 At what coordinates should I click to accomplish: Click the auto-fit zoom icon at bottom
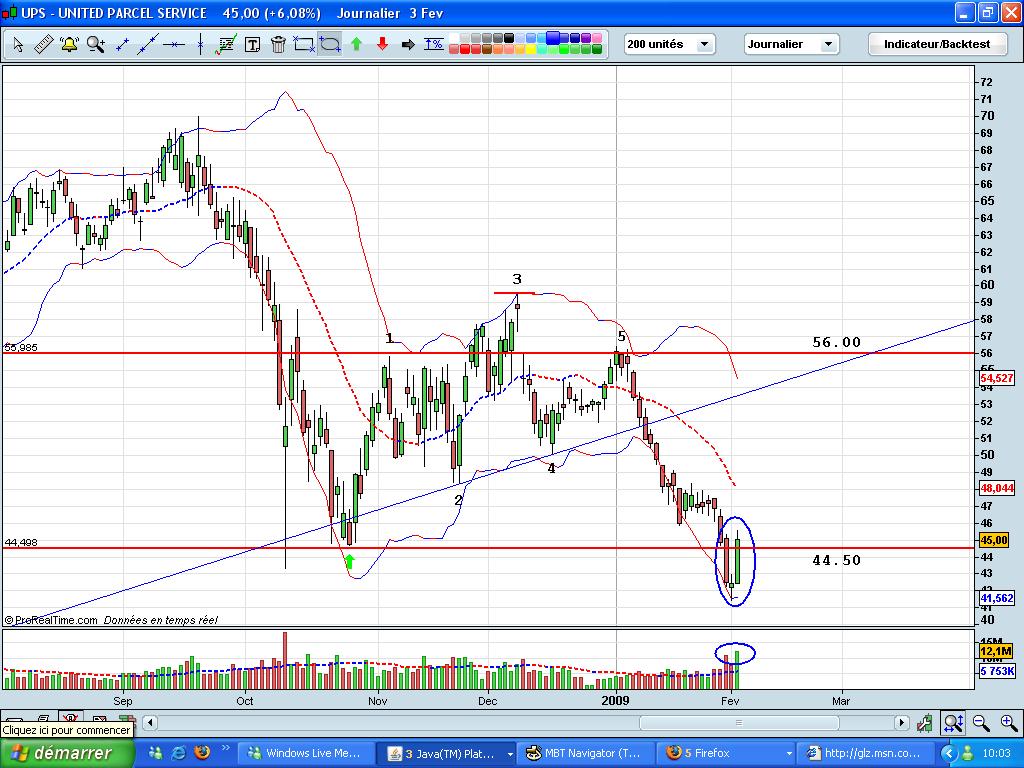pos(953,723)
